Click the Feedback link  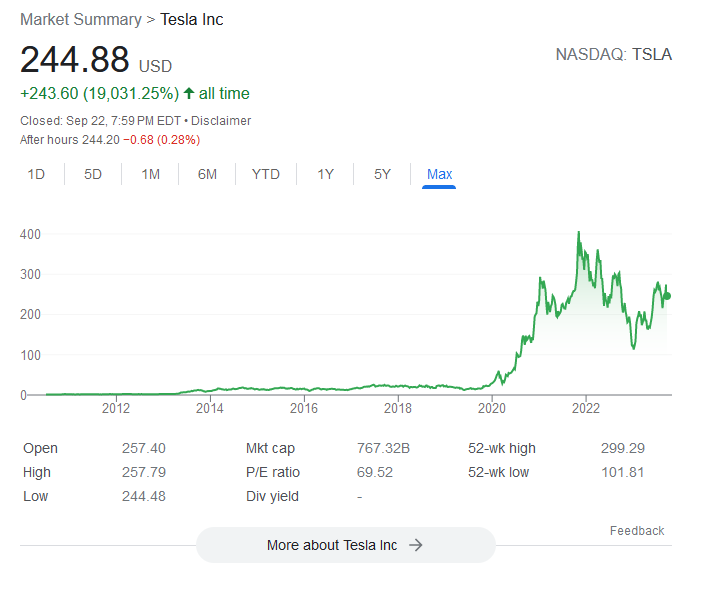coord(637,531)
